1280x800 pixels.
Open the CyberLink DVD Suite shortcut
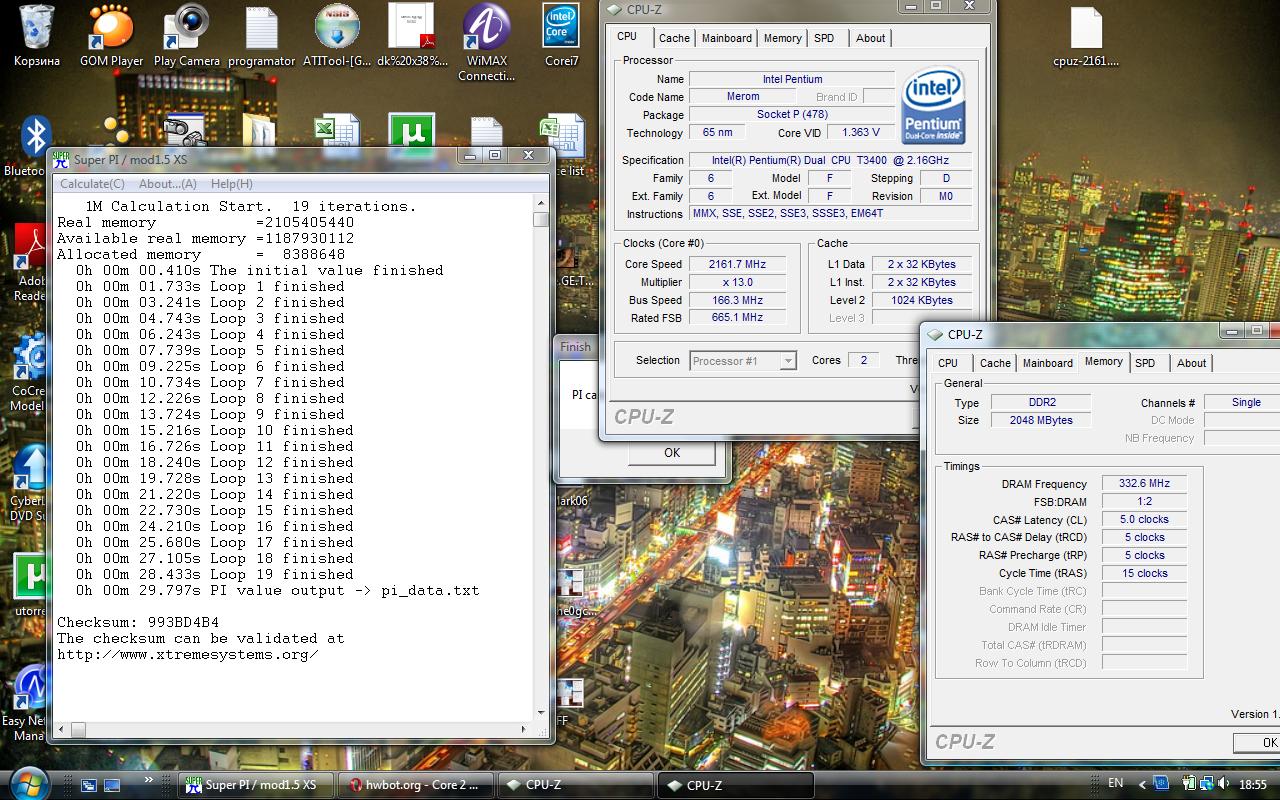(x=30, y=484)
